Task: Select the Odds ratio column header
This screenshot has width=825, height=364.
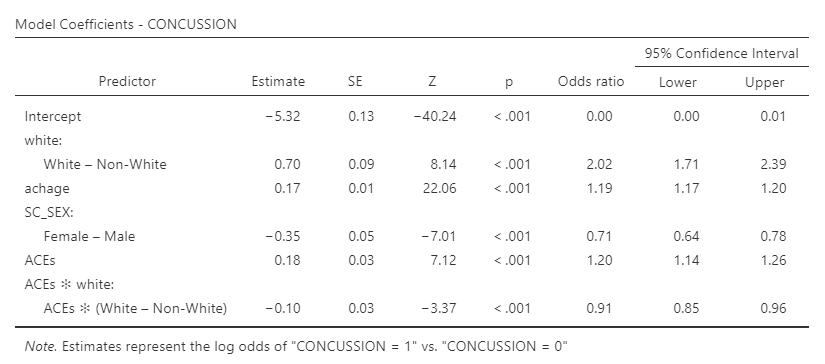Action: pos(591,82)
